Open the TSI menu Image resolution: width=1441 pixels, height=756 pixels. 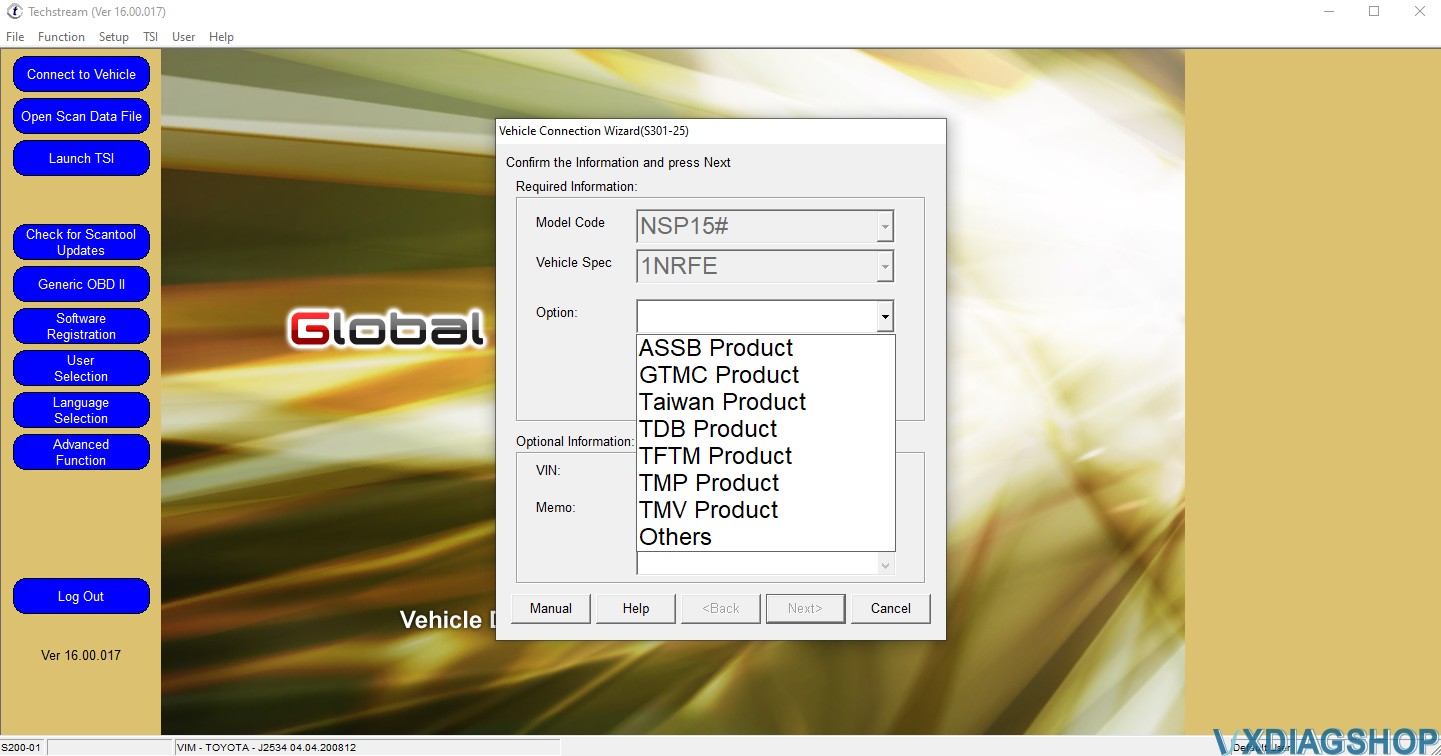pos(150,37)
